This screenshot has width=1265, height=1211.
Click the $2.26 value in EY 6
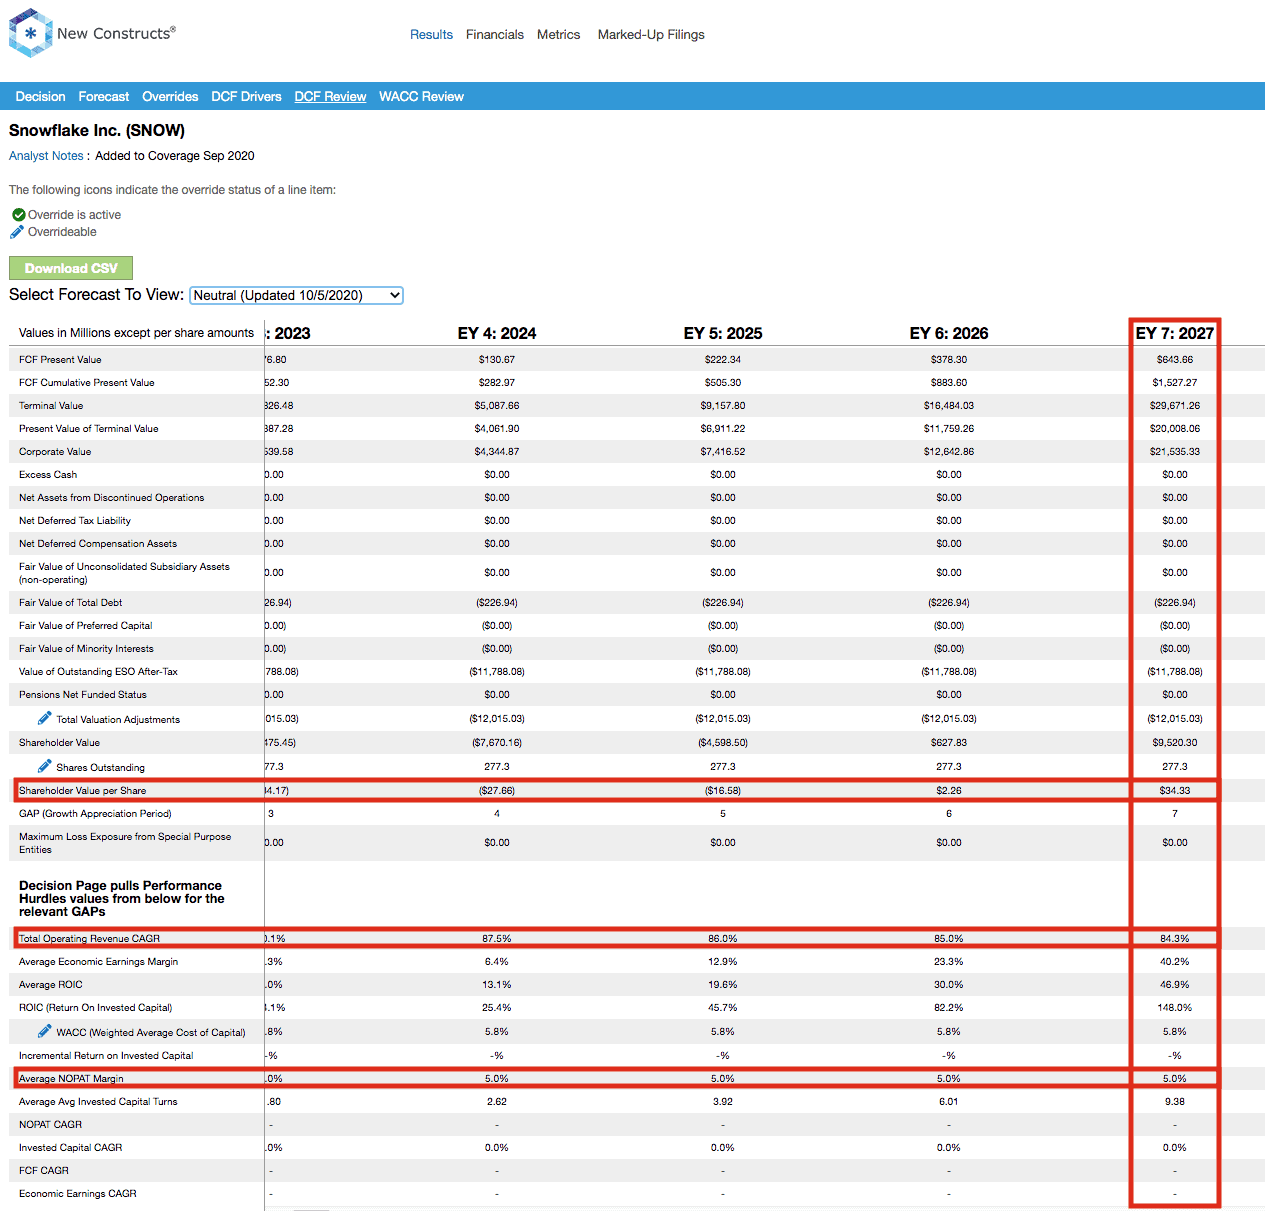click(x=949, y=791)
